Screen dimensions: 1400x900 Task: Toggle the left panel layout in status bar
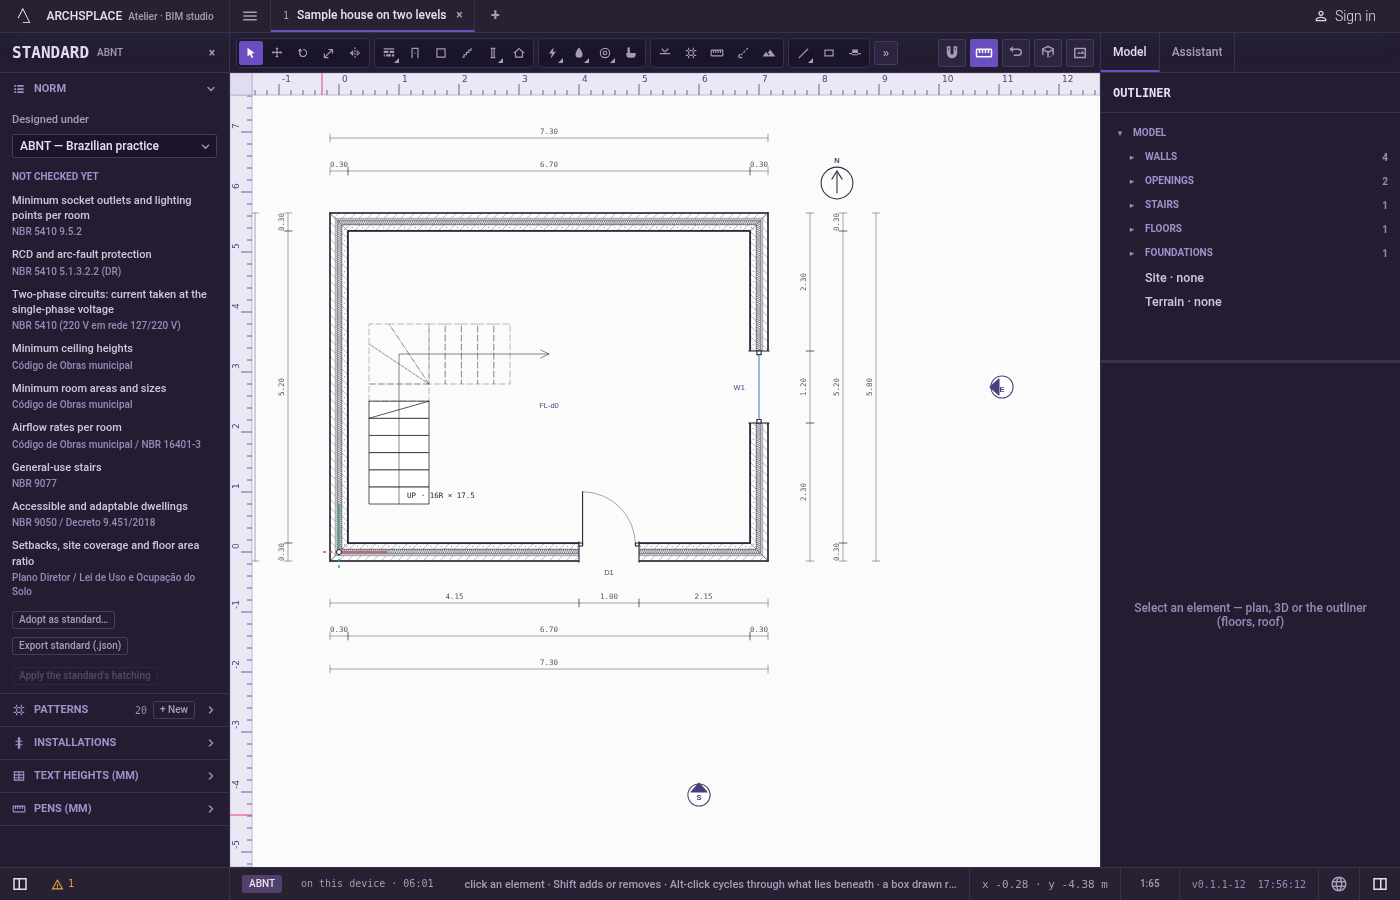(20, 884)
